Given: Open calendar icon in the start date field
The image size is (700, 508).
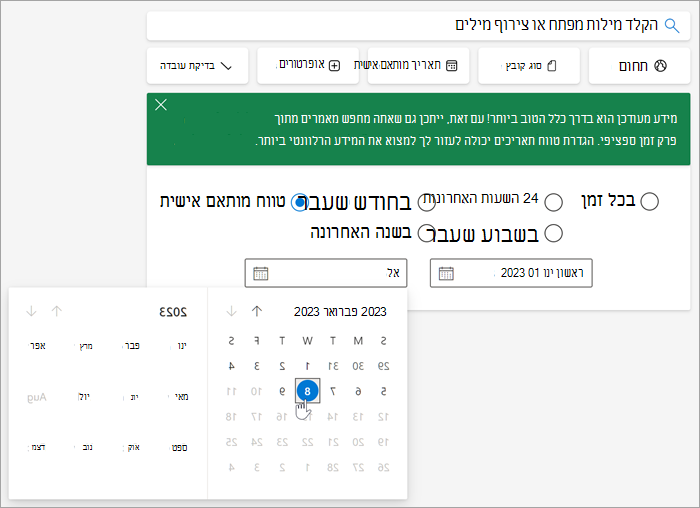Looking at the screenshot, I should click(446, 273).
